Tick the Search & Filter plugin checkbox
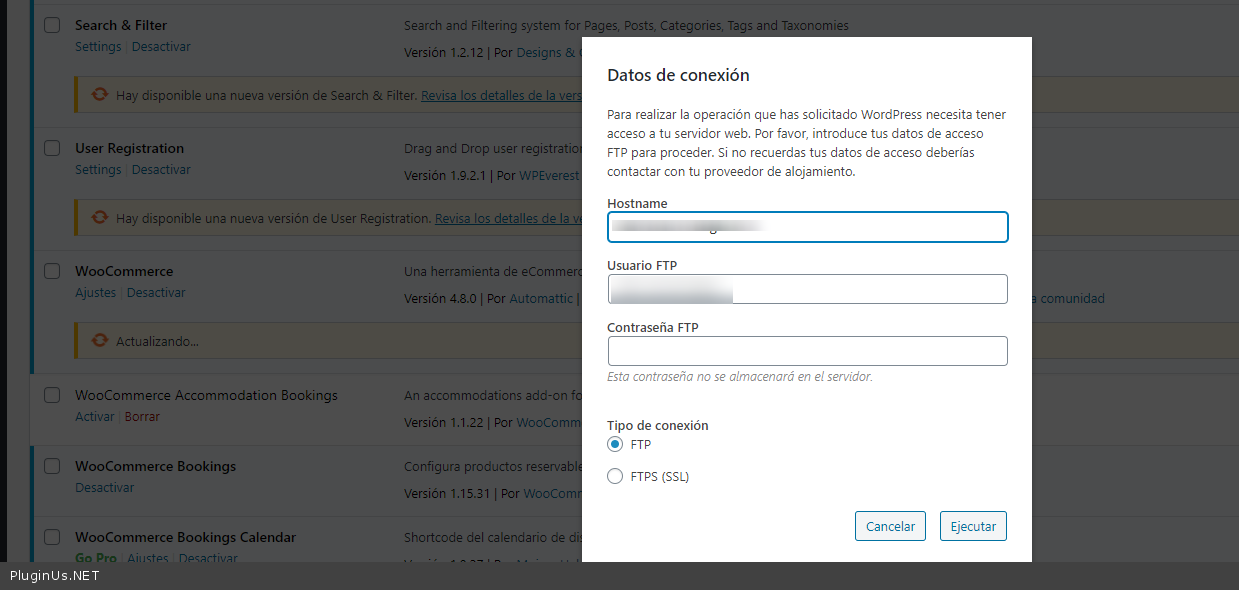 [52, 25]
